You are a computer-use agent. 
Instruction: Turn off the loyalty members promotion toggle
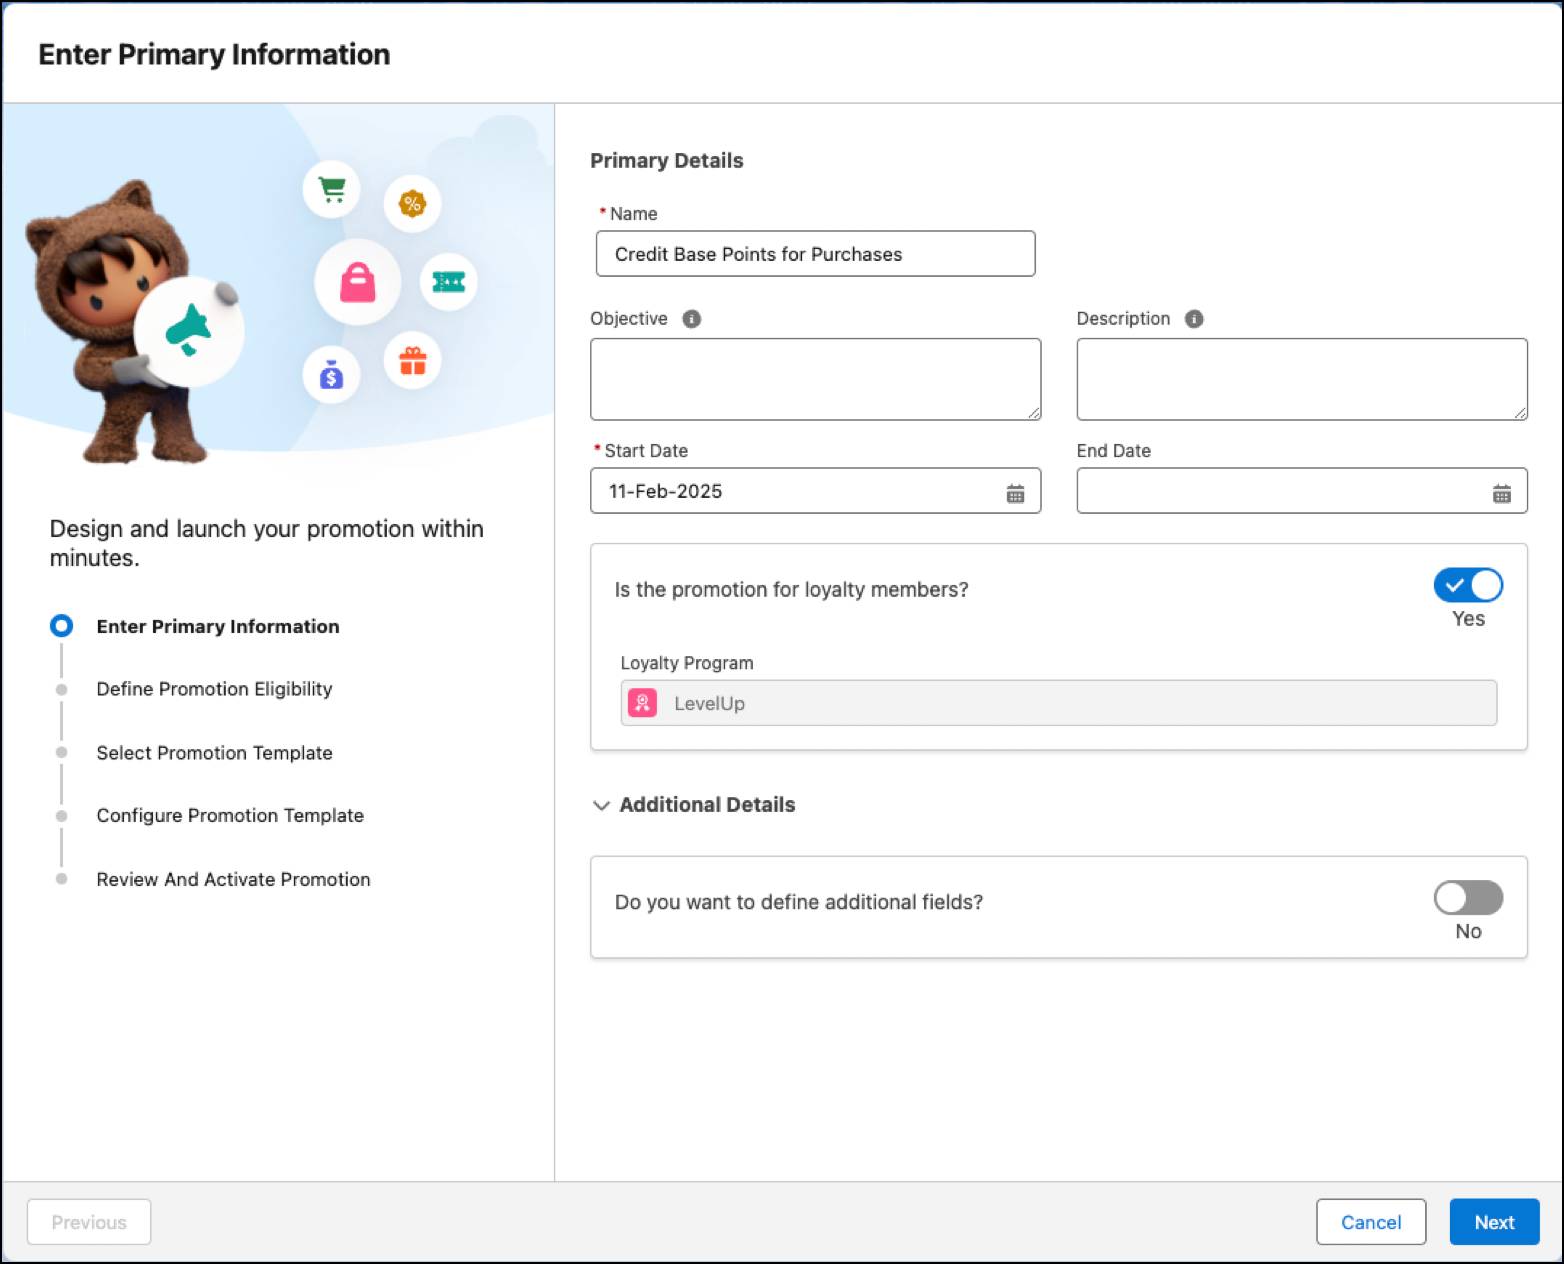[1468, 585]
